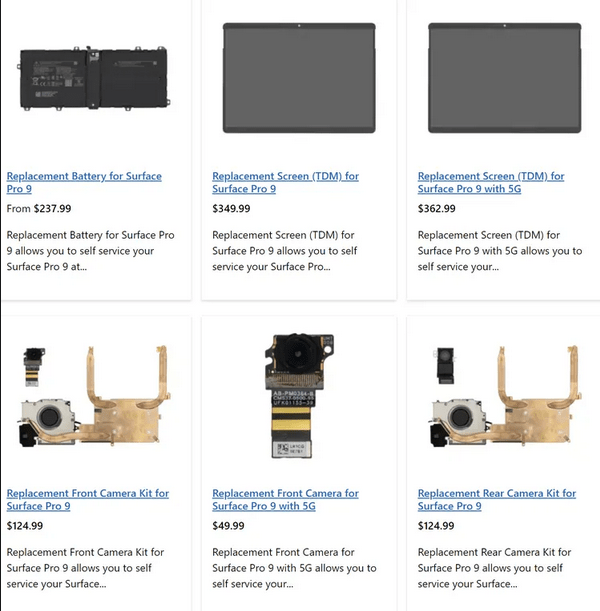Open Replacement Battery for Surface Pro 9 link
This screenshot has height=611, width=600.
84,182
